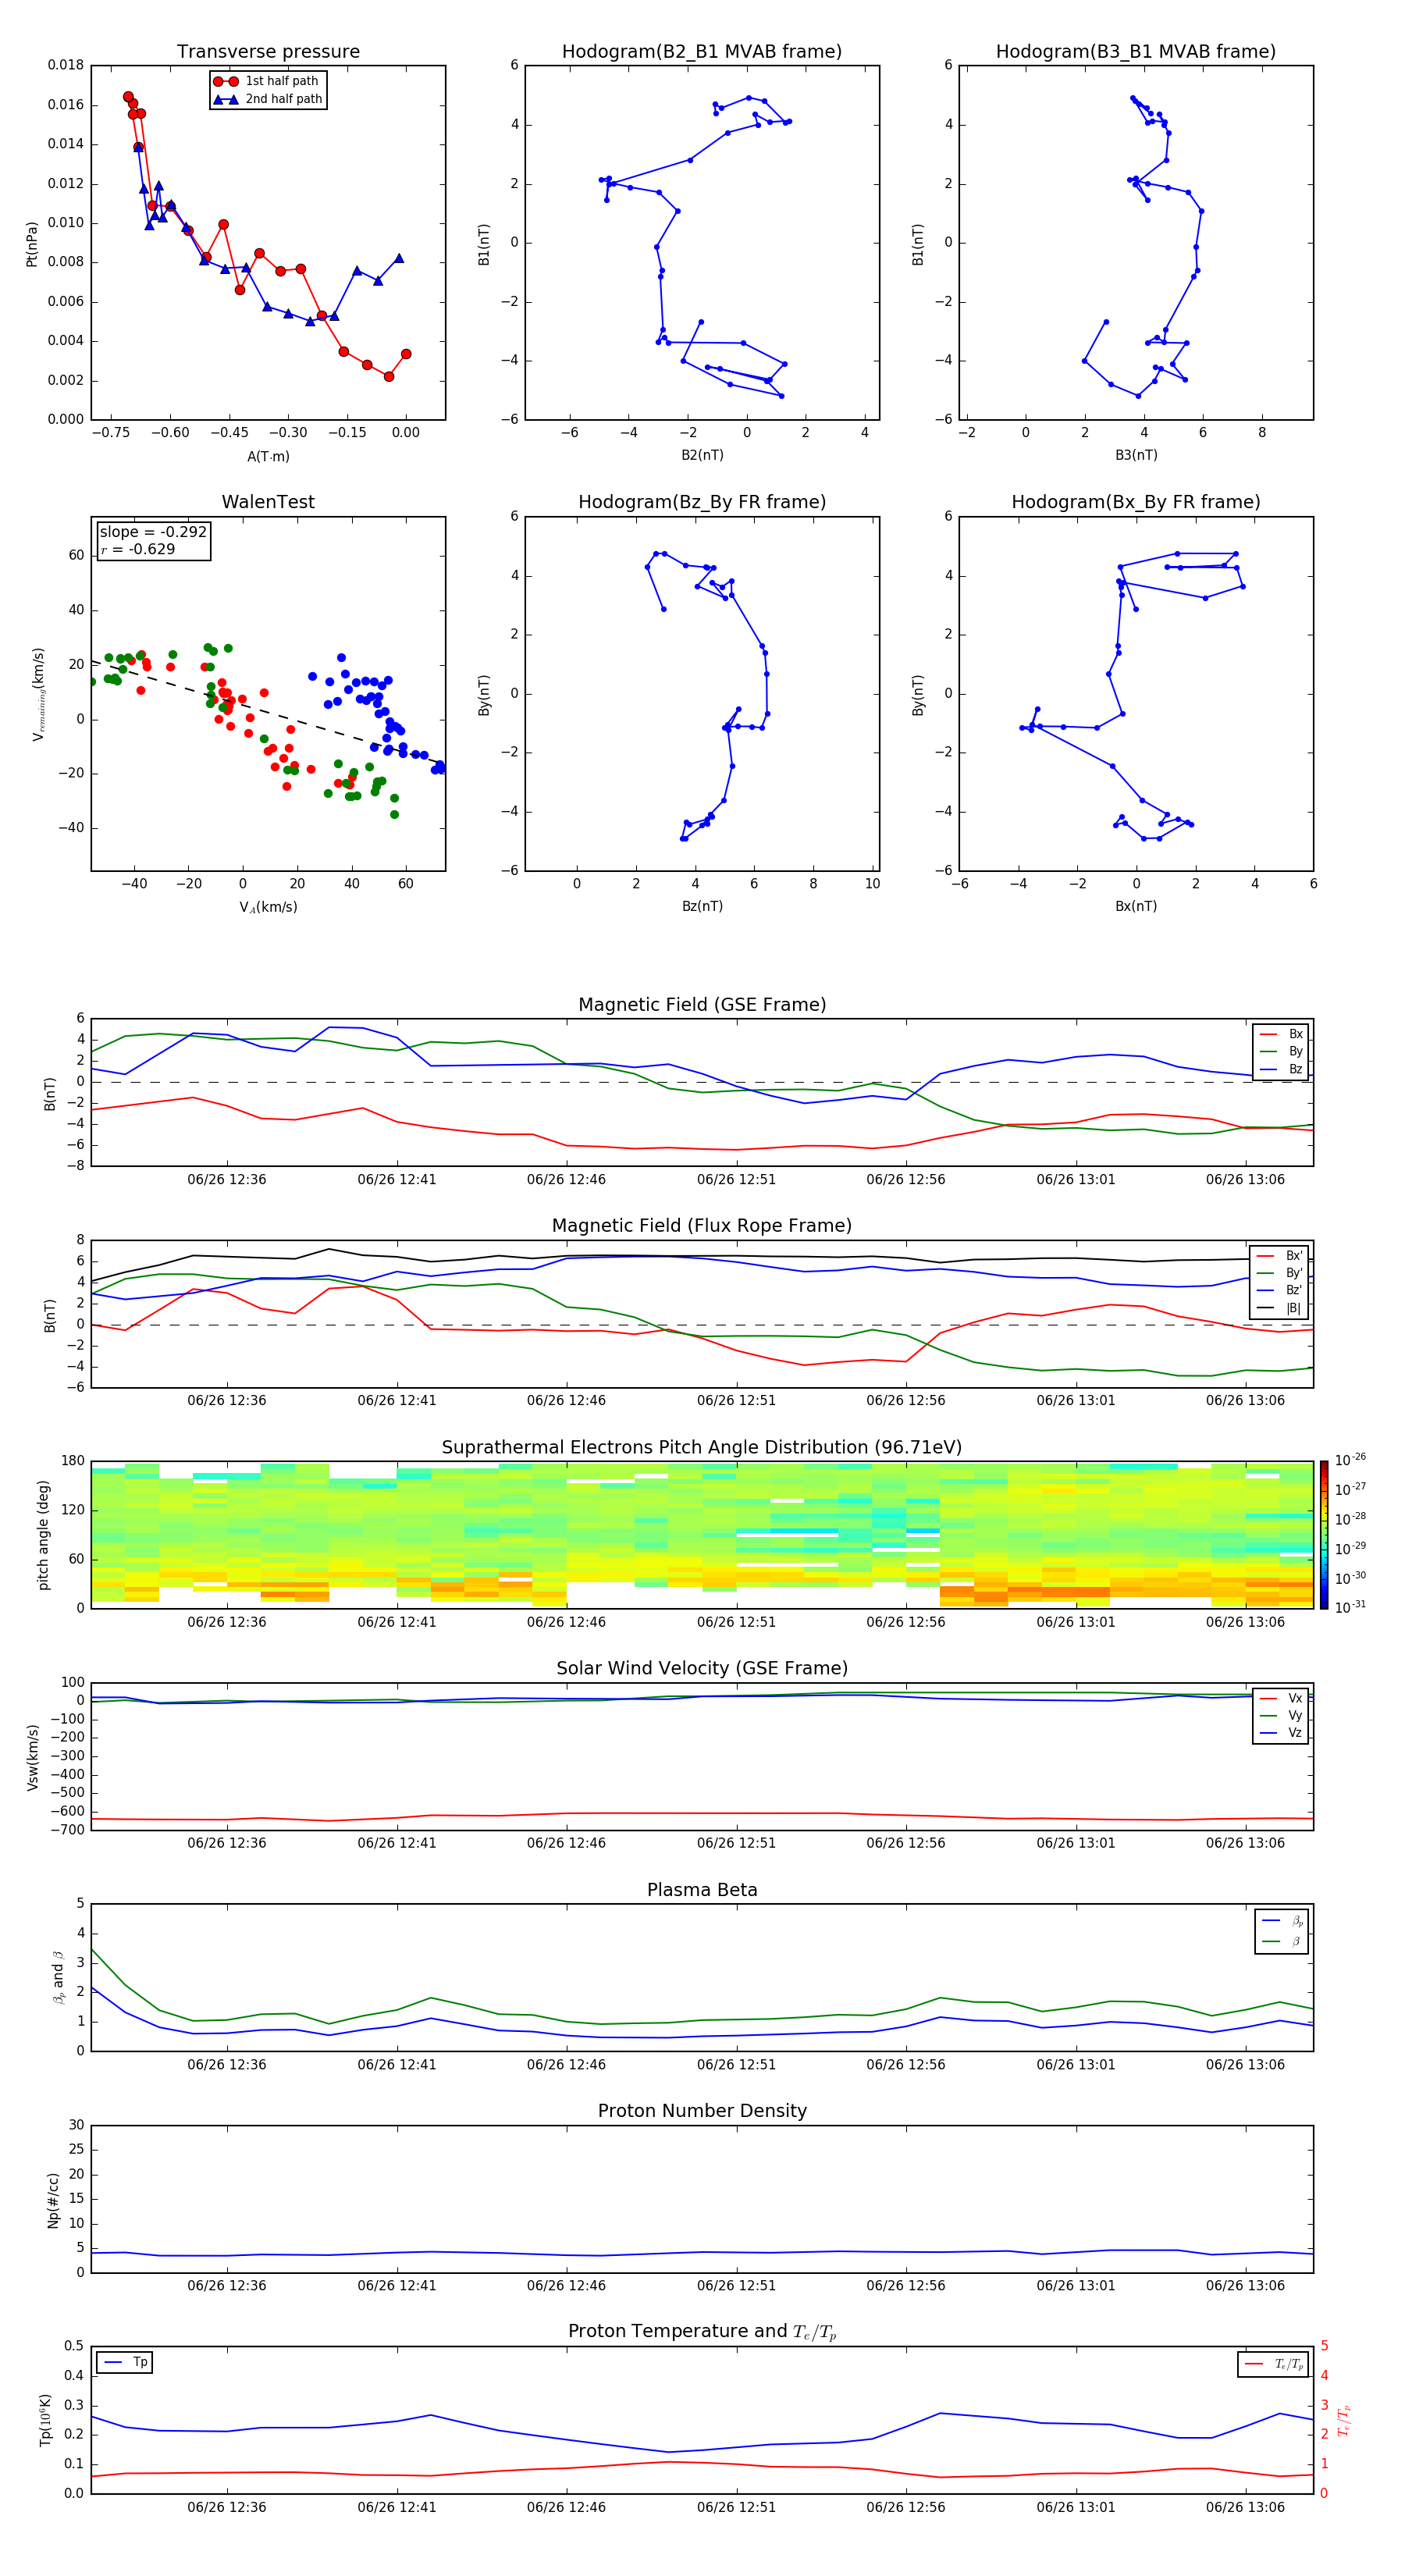Viewport: 1405px width, 2576px height.
Task: Click the 'Solar Wind Velocity (GSE Frame)' title
Action: [x=702, y=1668]
